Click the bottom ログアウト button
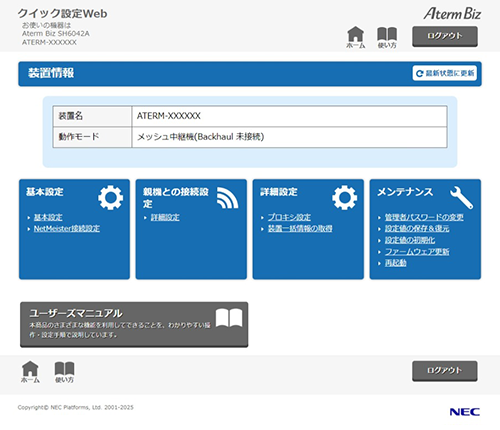Viewport: 500px width, 430px height. [x=445, y=371]
